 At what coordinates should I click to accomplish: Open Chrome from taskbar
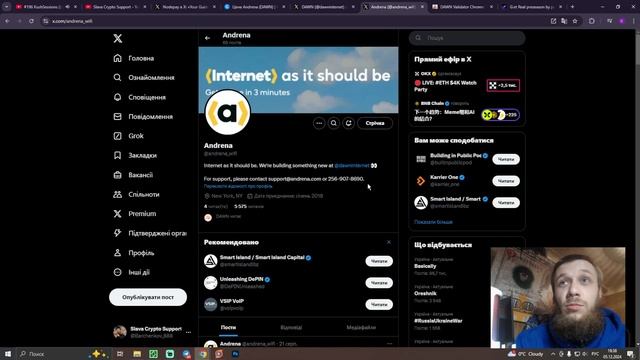point(203,354)
